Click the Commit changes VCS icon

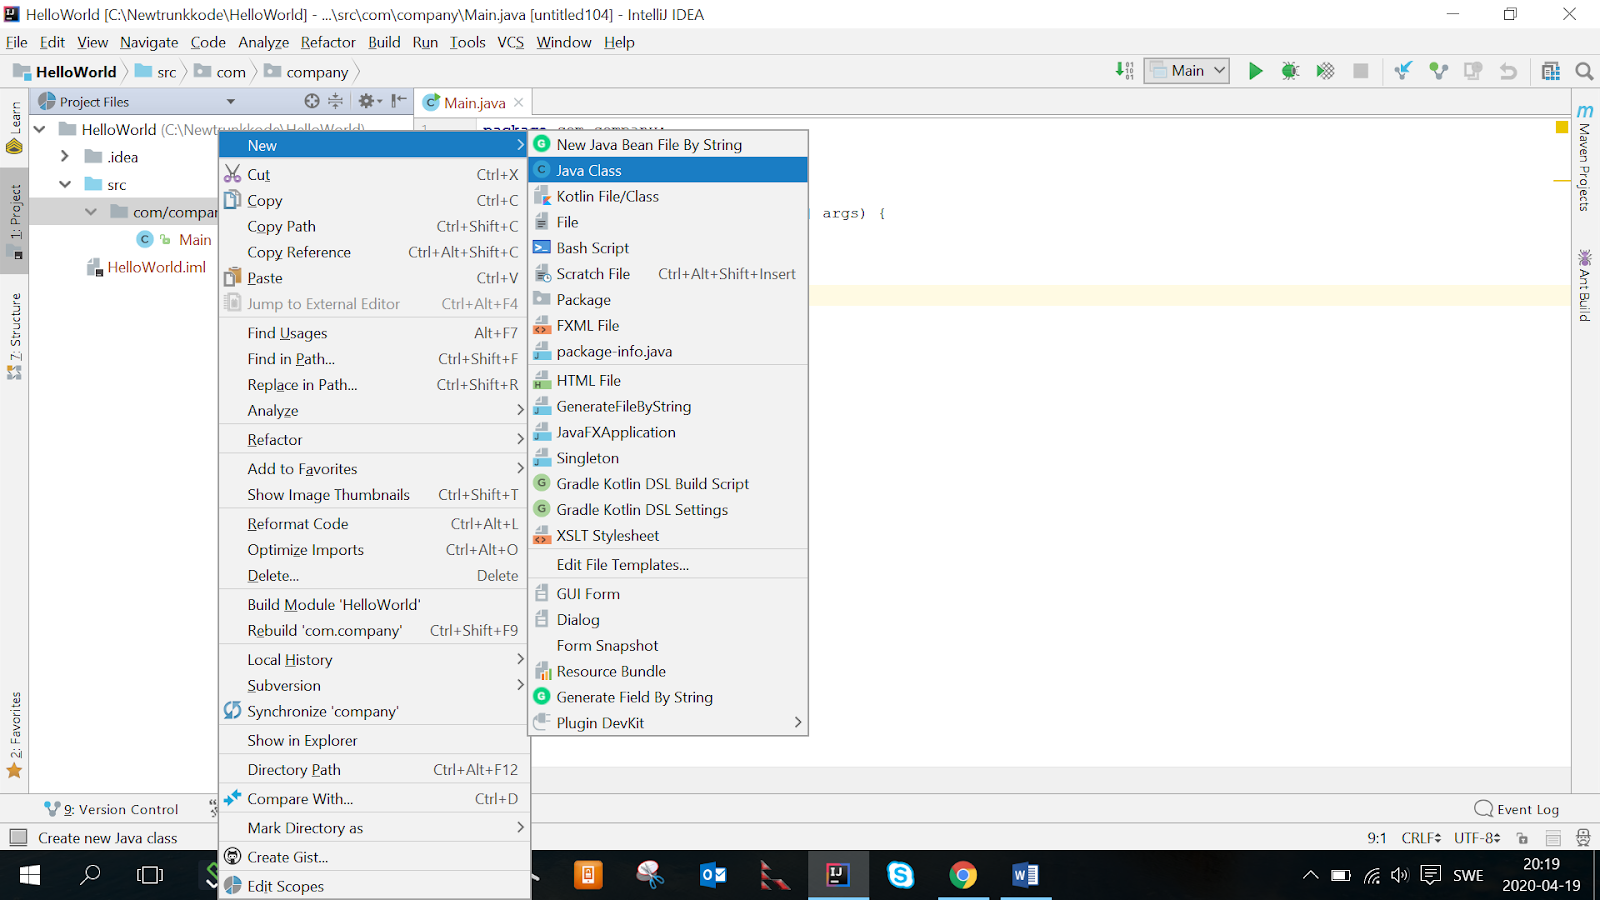pyautogui.click(x=1438, y=71)
